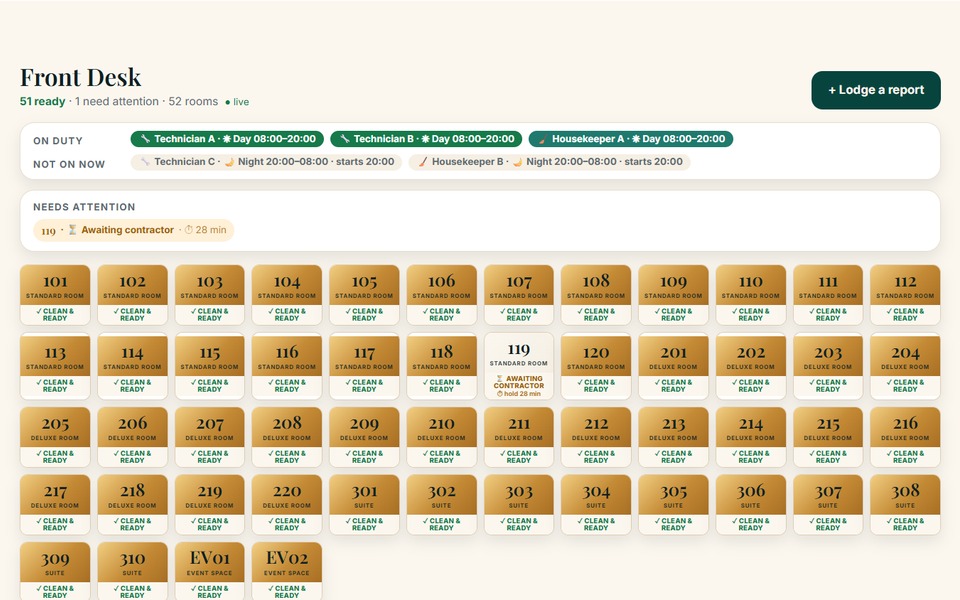Screen dimensions: 960x600
Task: Click the moon icon in Technician C's night shift
Action: (229, 162)
